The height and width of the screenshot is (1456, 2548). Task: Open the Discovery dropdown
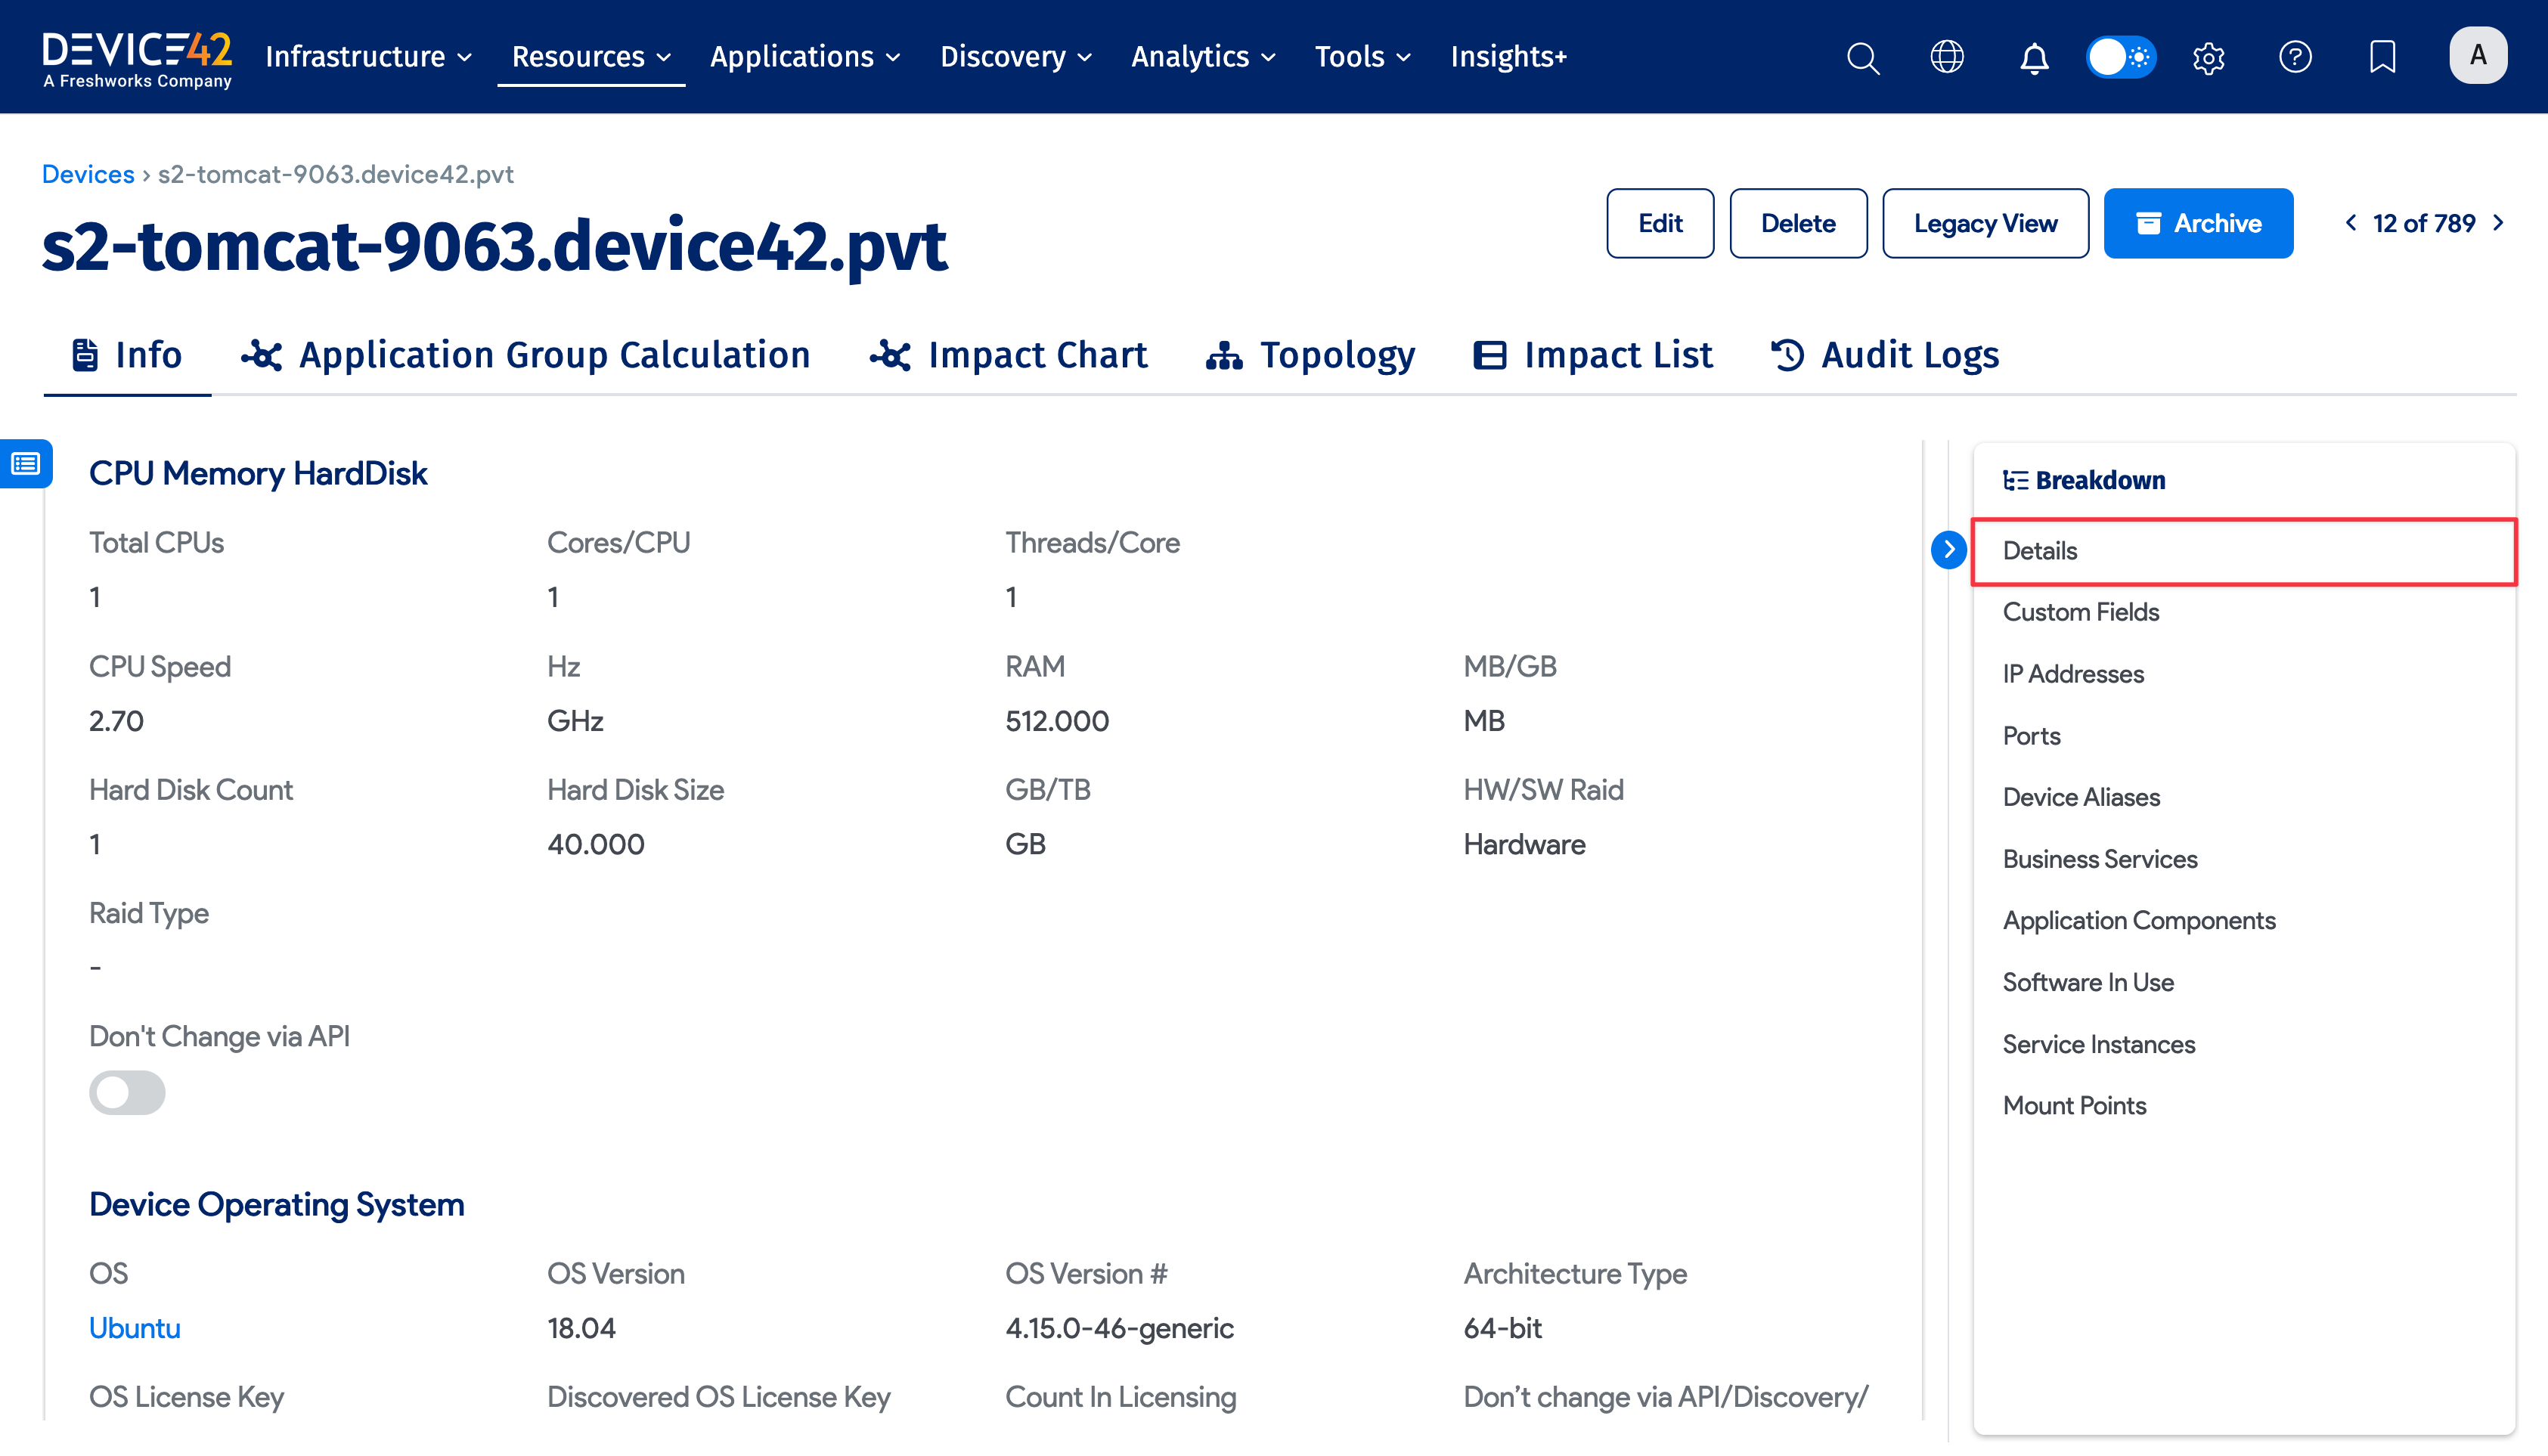pos(1015,57)
